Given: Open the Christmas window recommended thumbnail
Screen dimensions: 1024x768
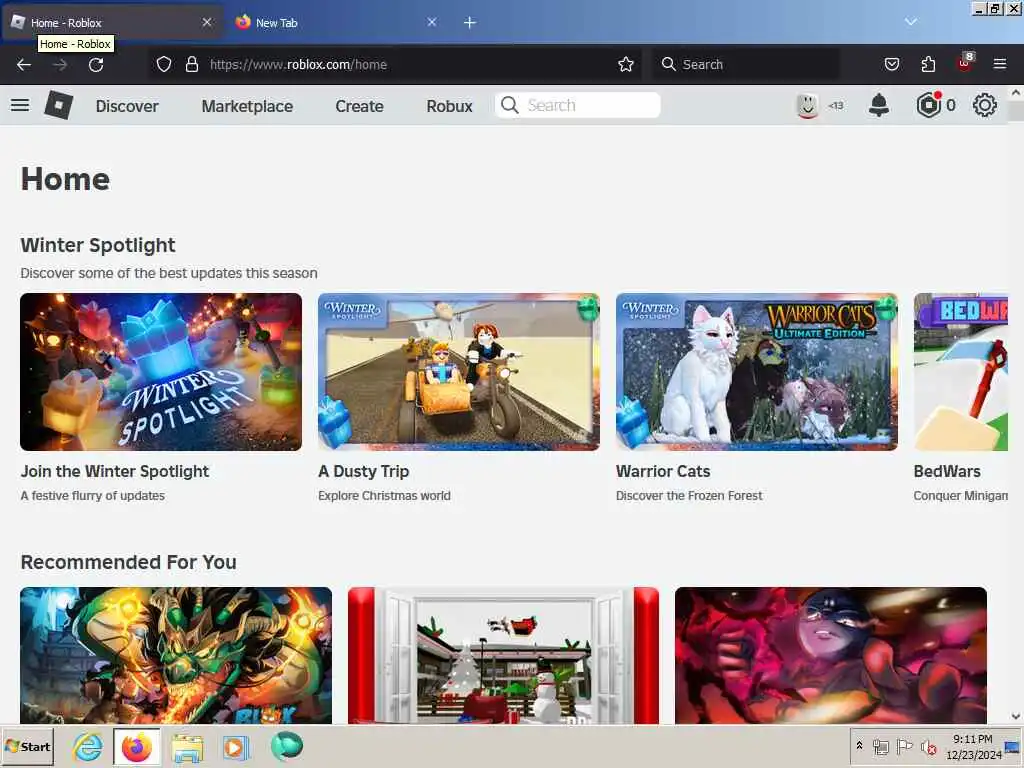Looking at the screenshot, I should click(503, 655).
